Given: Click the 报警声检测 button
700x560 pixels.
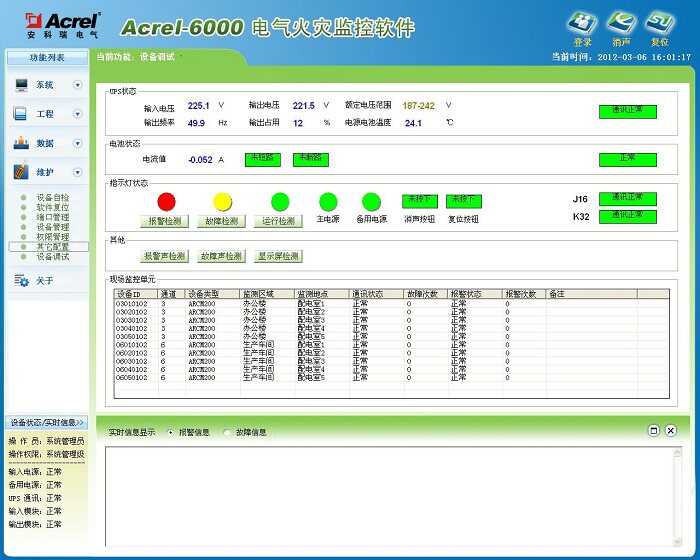Looking at the screenshot, I should [165, 256].
